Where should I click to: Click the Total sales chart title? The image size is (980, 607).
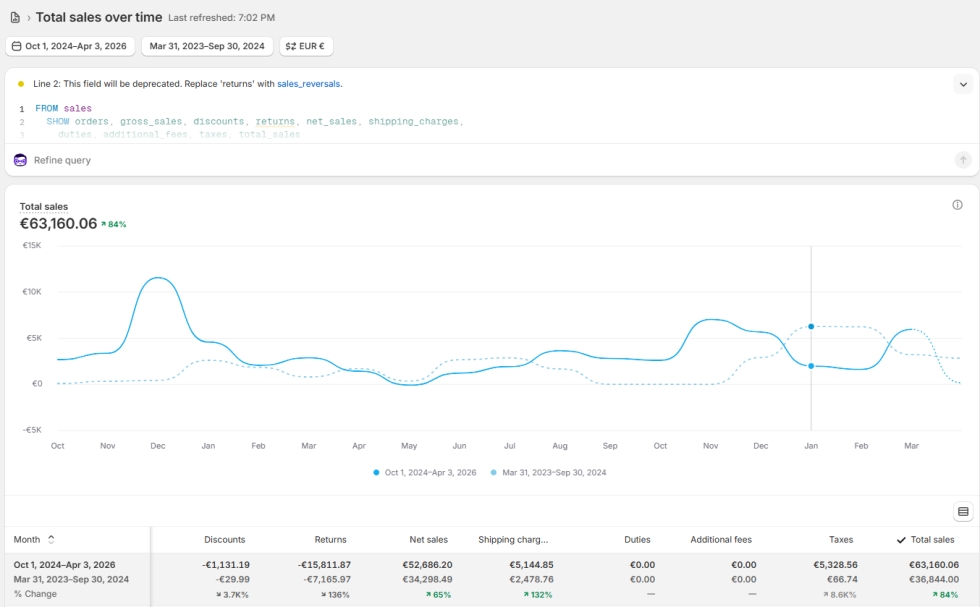pyautogui.click(x=44, y=206)
